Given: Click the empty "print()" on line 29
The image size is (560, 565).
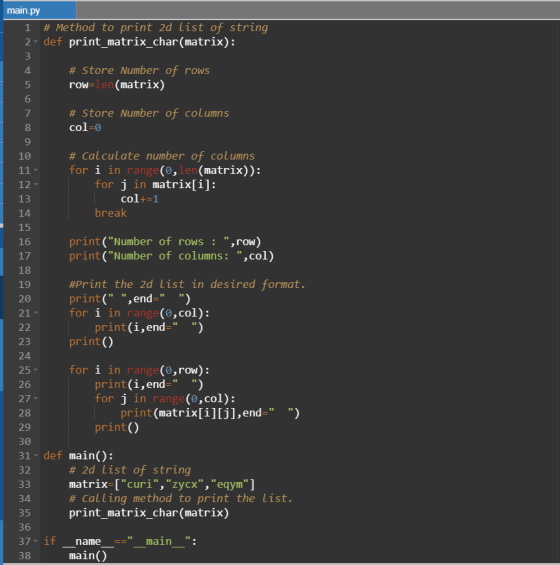Looking at the screenshot, I should click(117, 427).
